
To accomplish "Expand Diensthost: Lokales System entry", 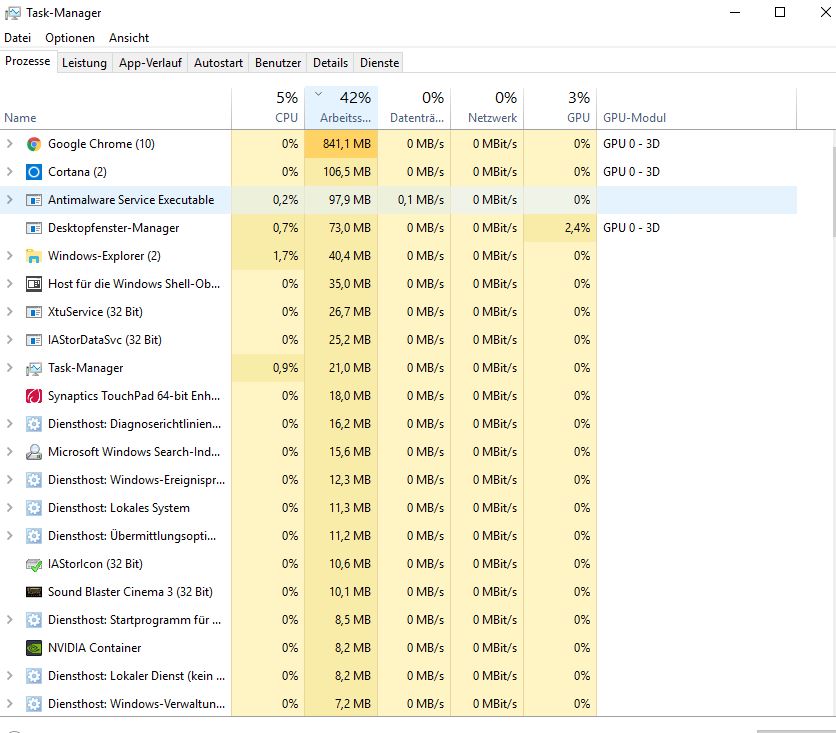I will (10, 508).
